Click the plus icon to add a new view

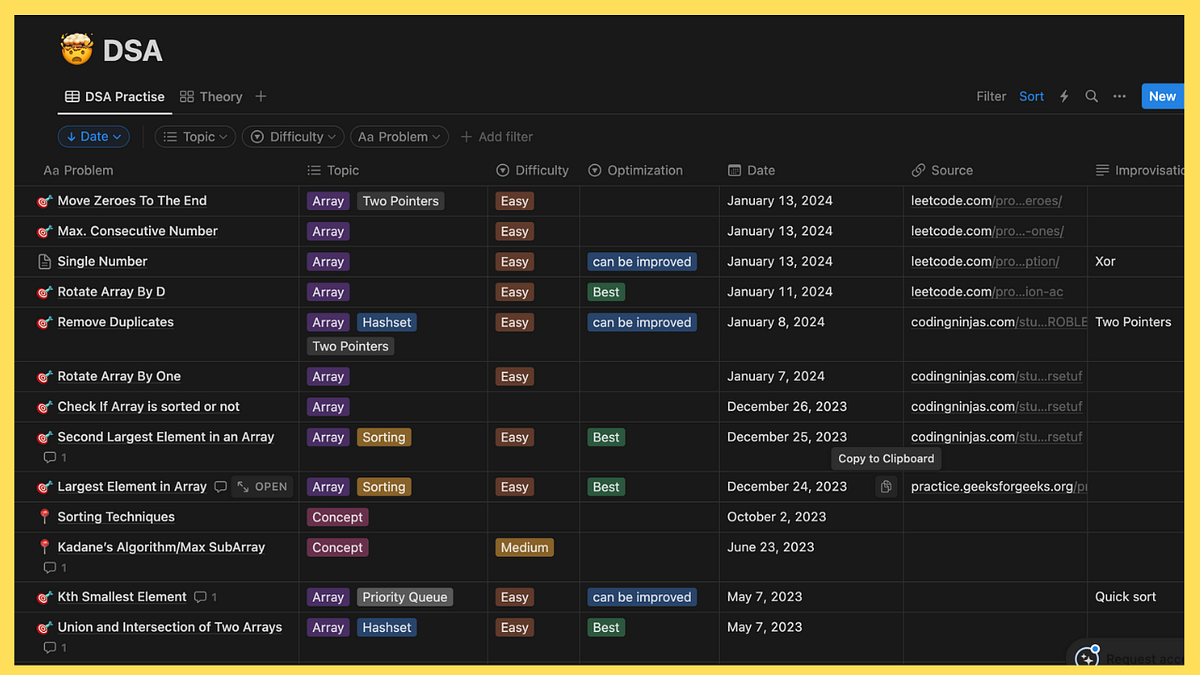[x=260, y=96]
